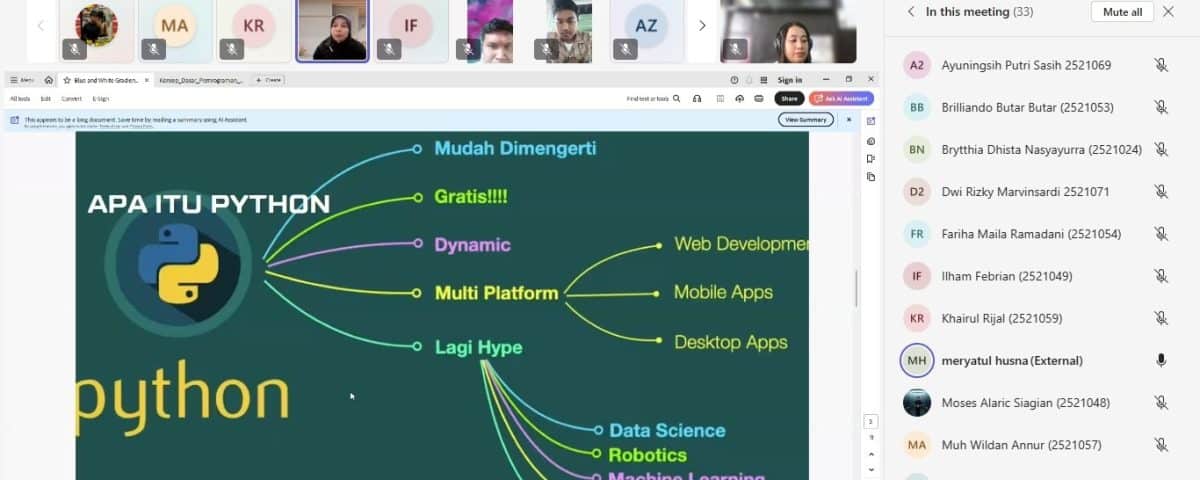
Task: Click the print icon in Acrobat toolbar
Action: click(x=760, y=99)
